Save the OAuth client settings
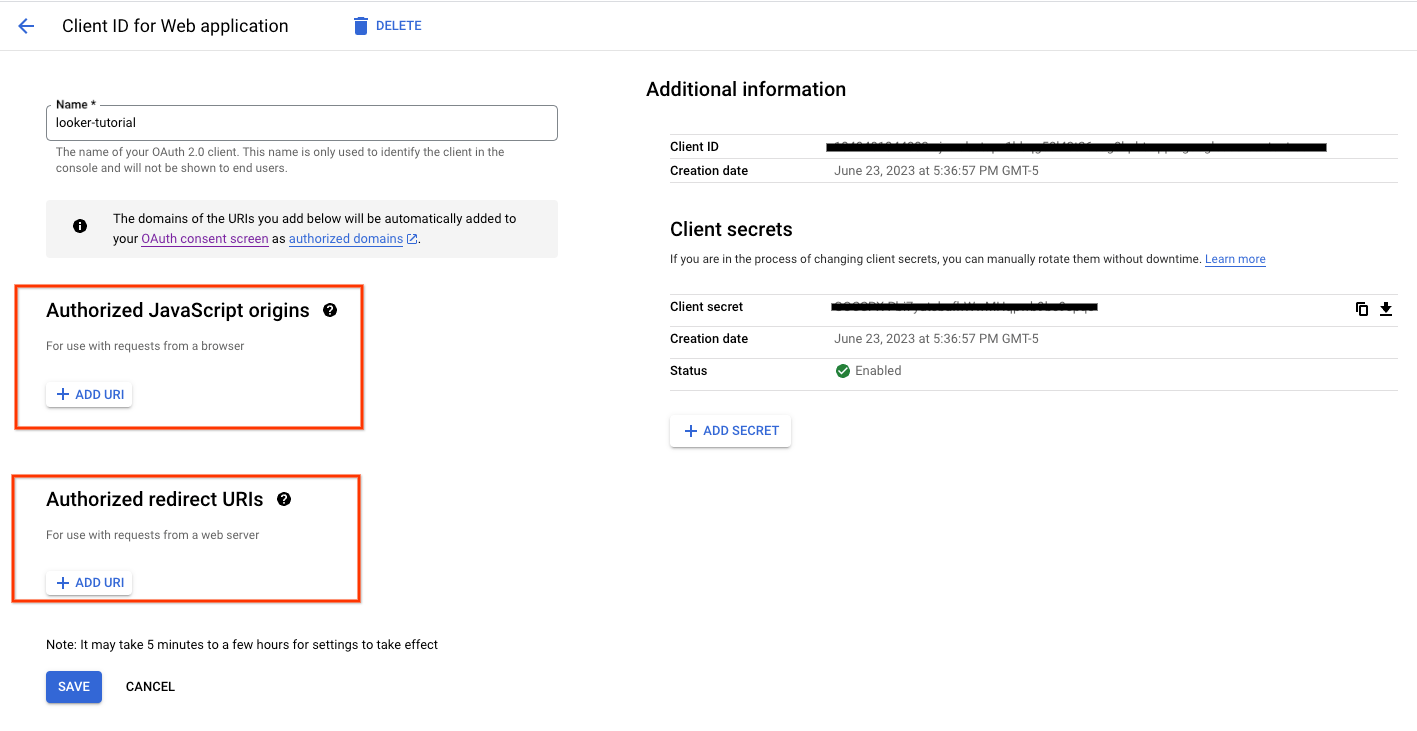1417x731 pixels. coord(73,686)
